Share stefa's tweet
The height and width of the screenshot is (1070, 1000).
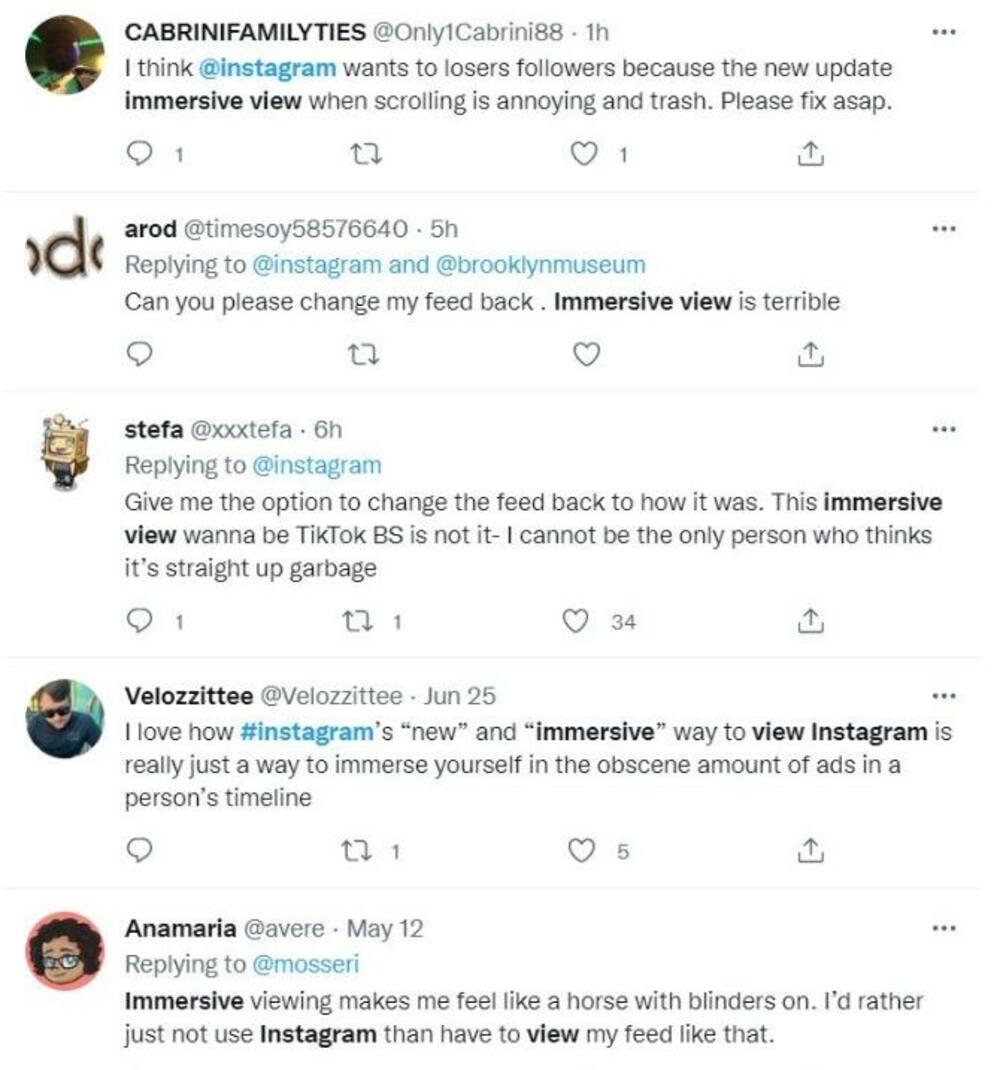point(808,622)
